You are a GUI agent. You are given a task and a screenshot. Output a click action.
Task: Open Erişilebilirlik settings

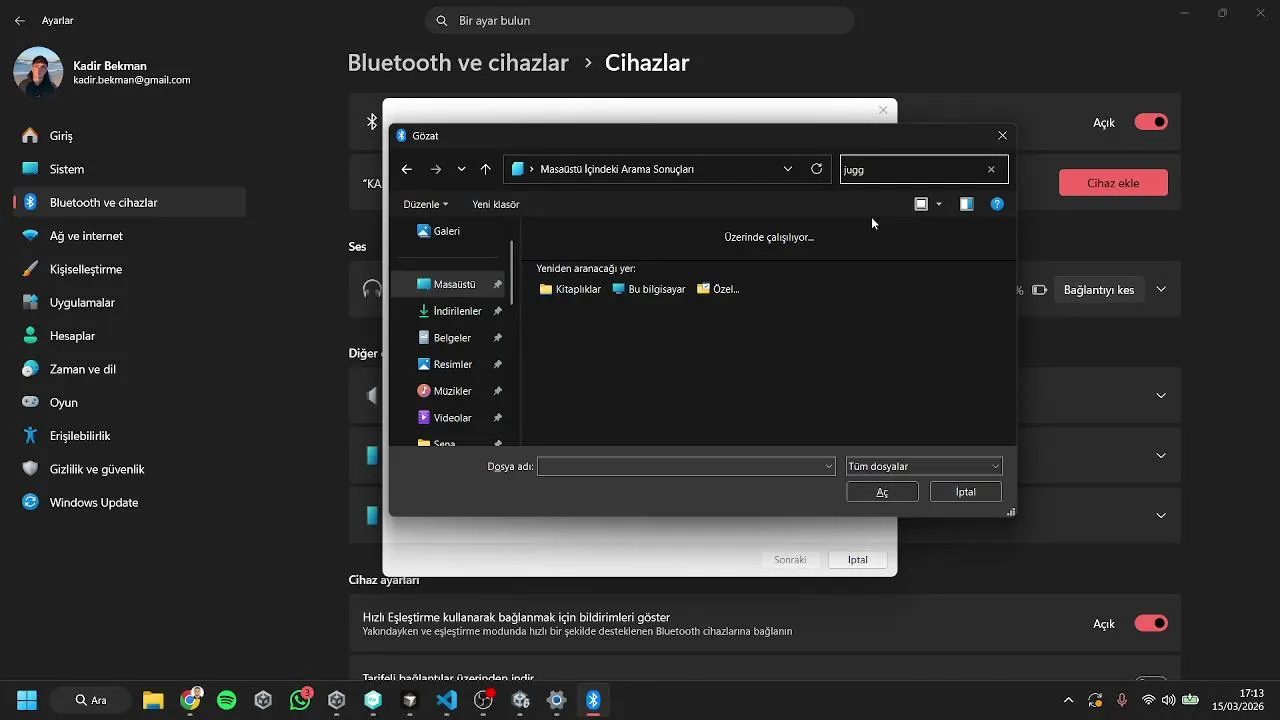pos(129,436)
